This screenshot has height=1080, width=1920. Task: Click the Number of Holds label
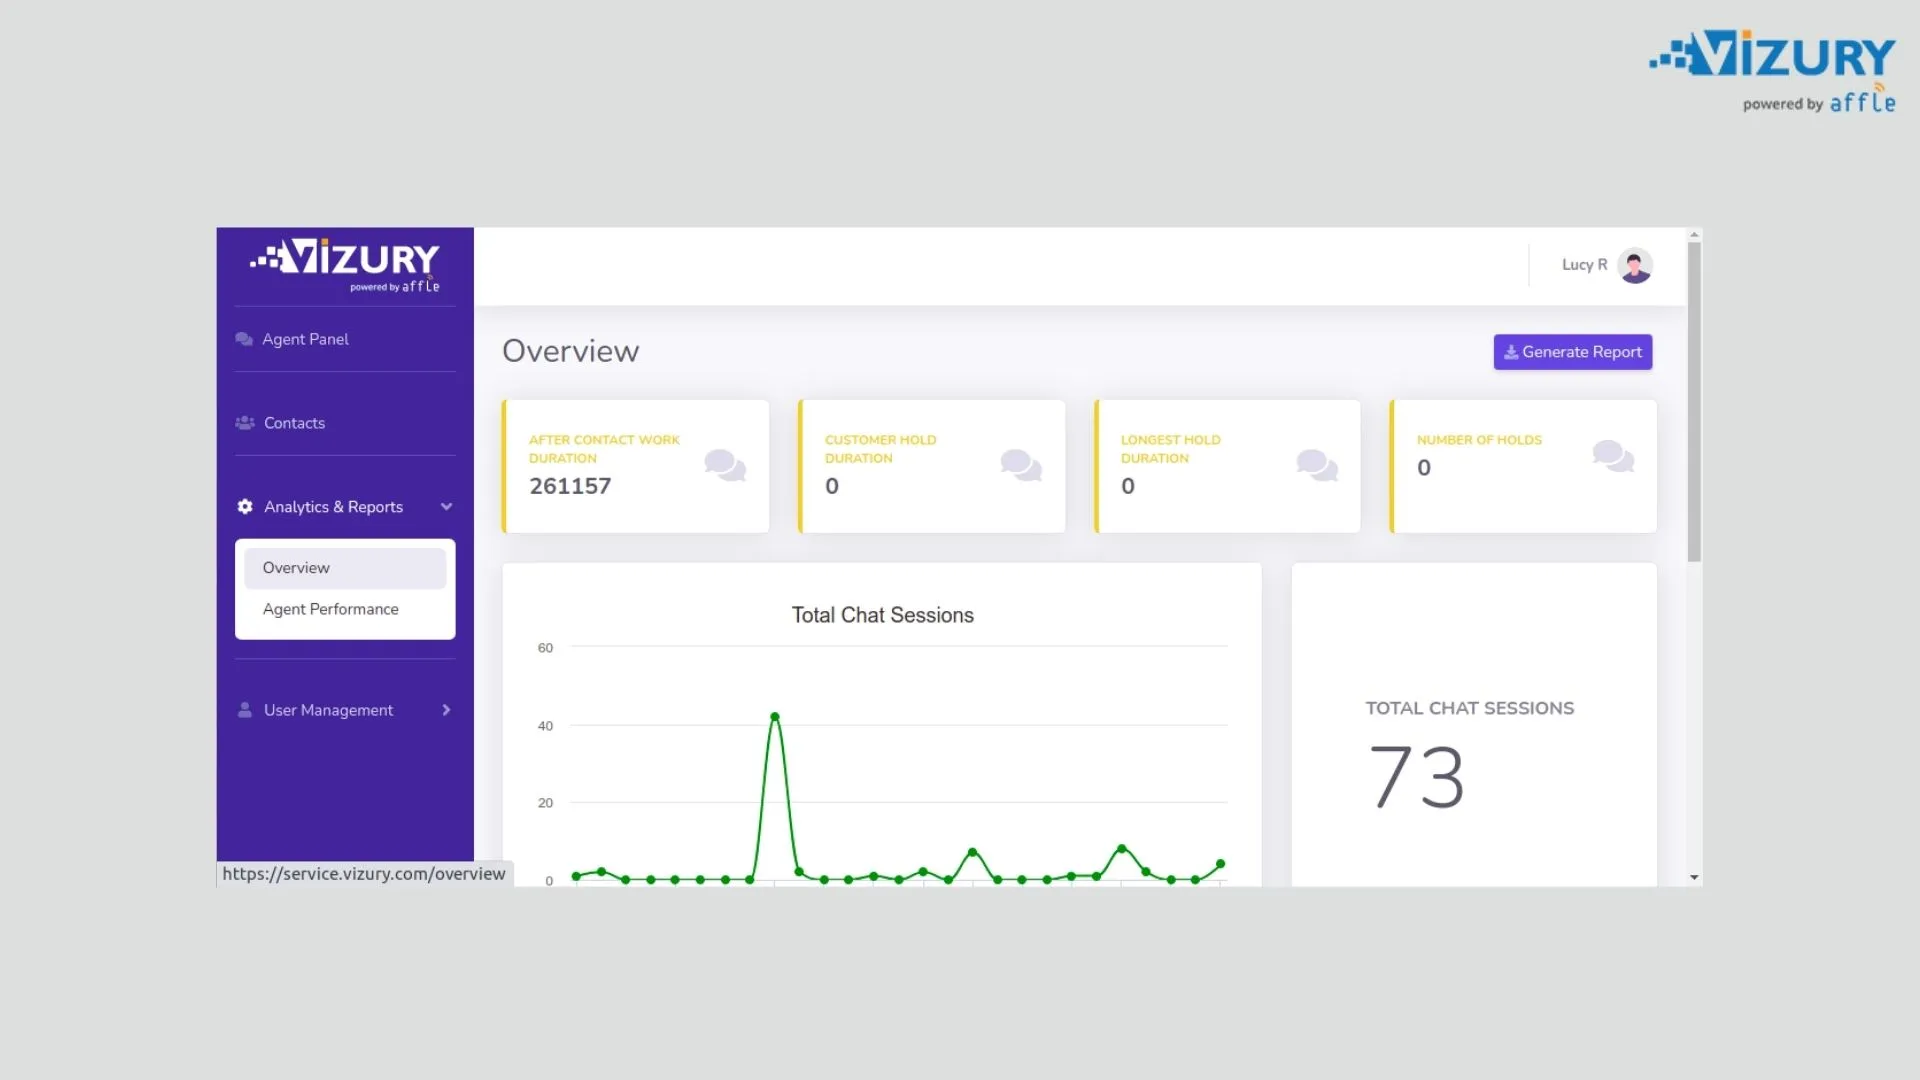click(x=1479, y=440)
